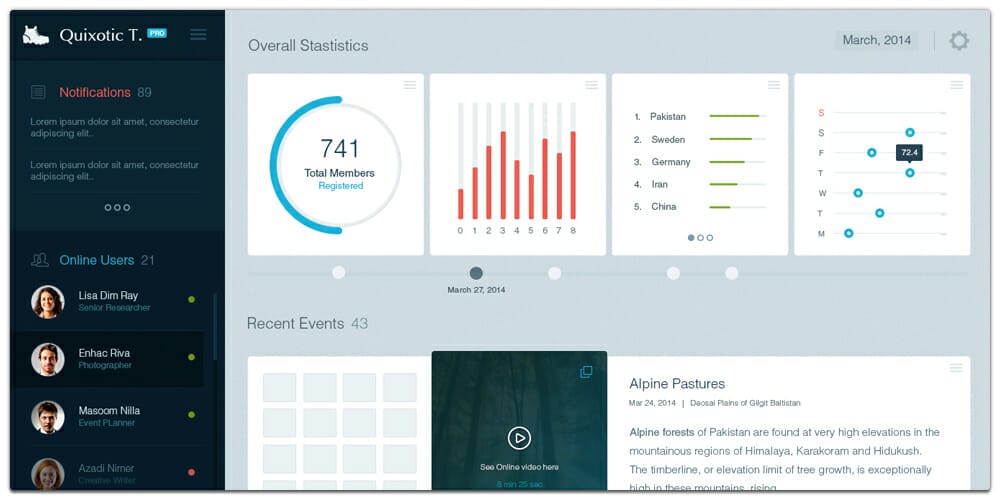Screen dimensions: 1000x500
Task: Click the Friday slider handle
Action: [872, 152]
